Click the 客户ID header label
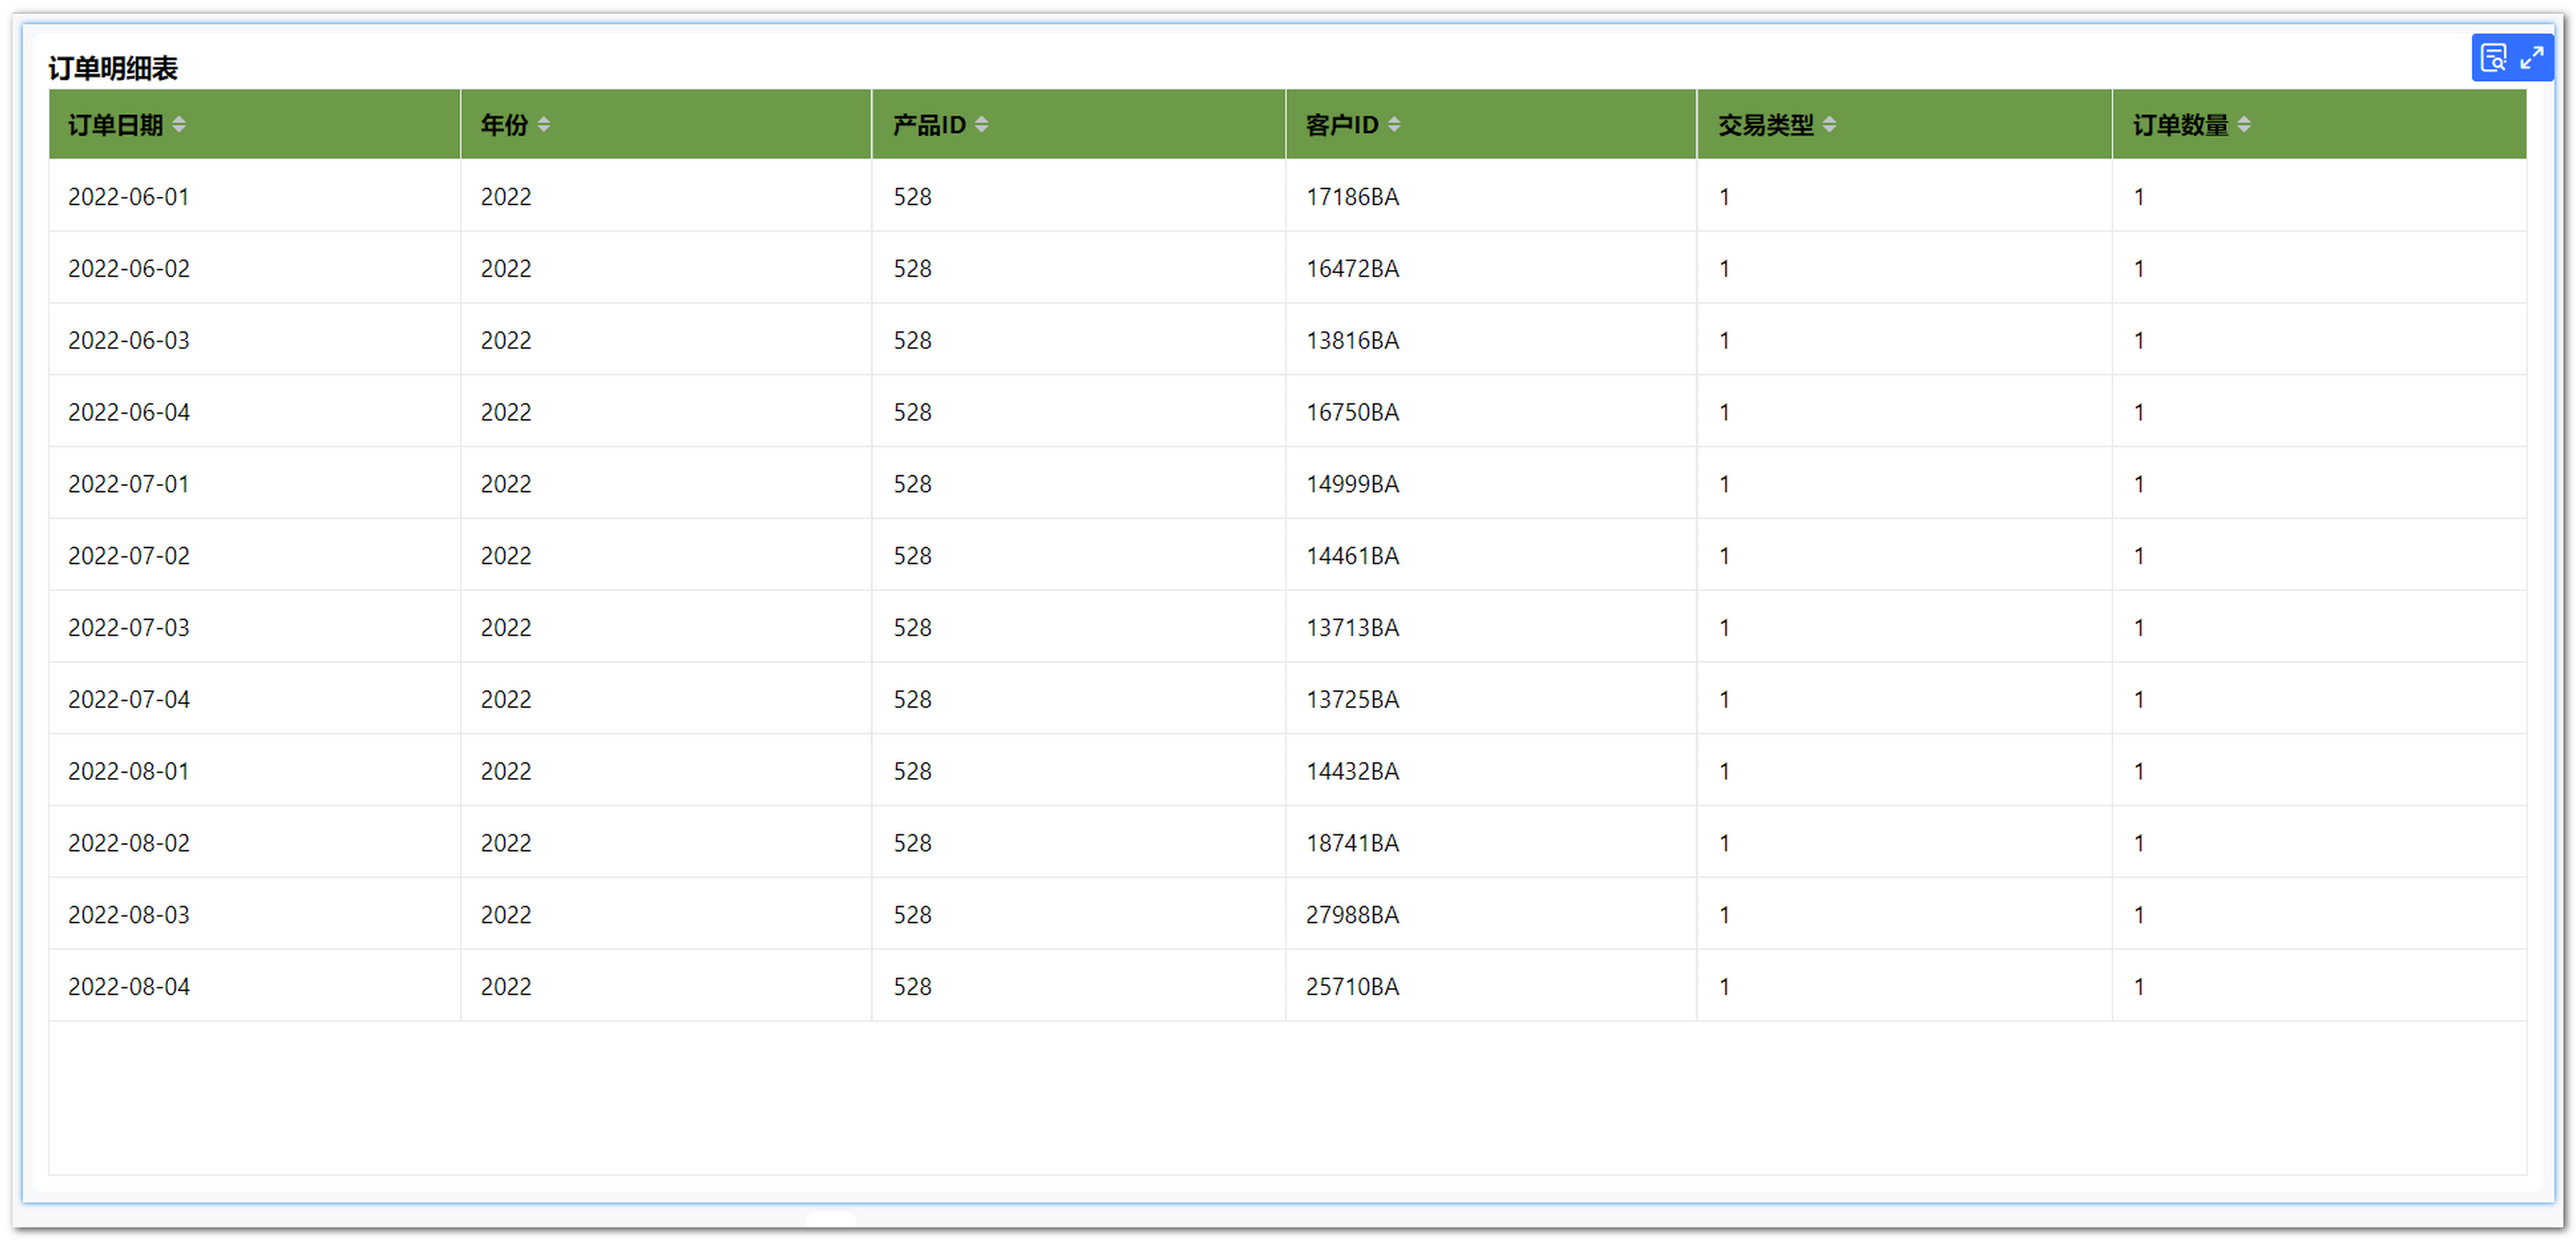Image resolution: width=2576 pixels, height=1240 pixels. [1342, 125]
